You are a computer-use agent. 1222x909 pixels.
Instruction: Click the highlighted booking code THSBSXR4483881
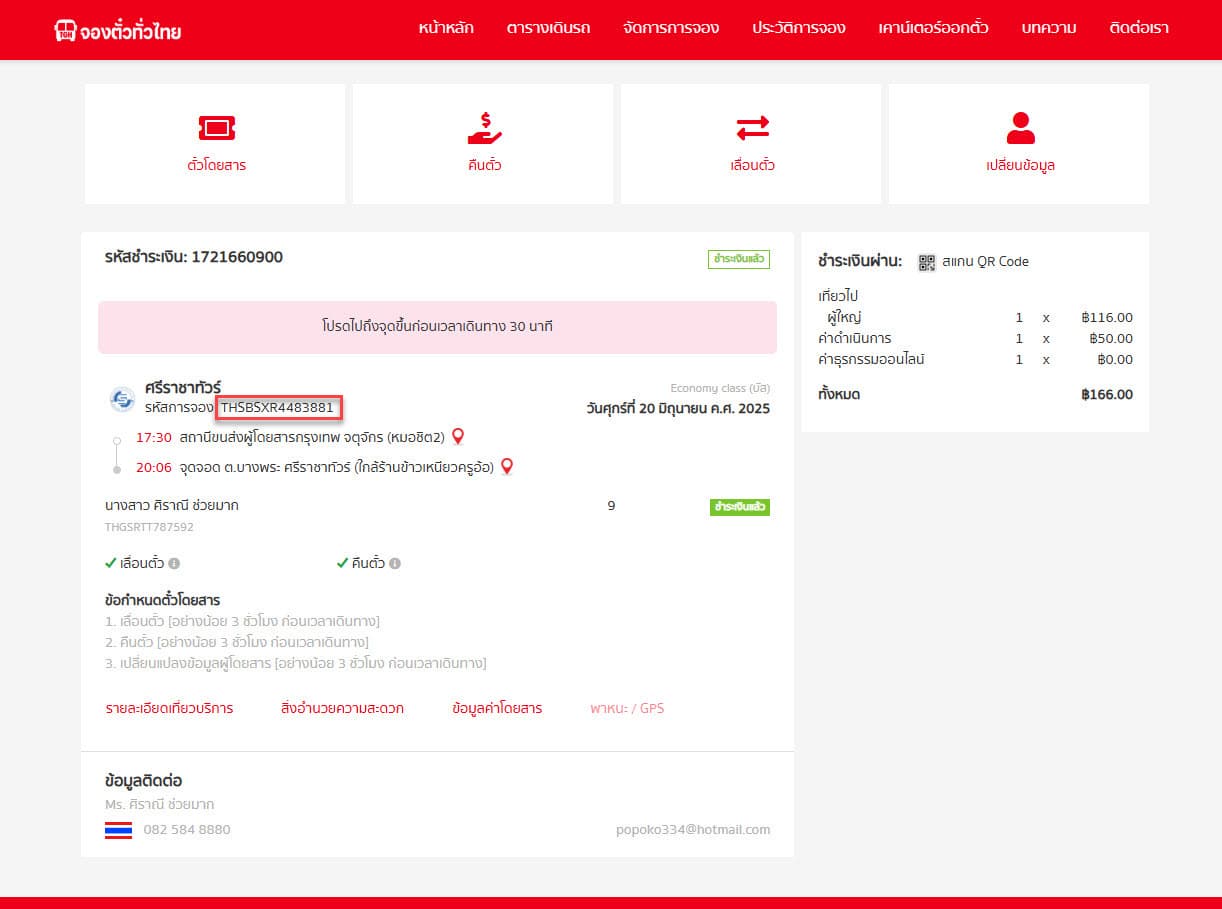[279, 407]
